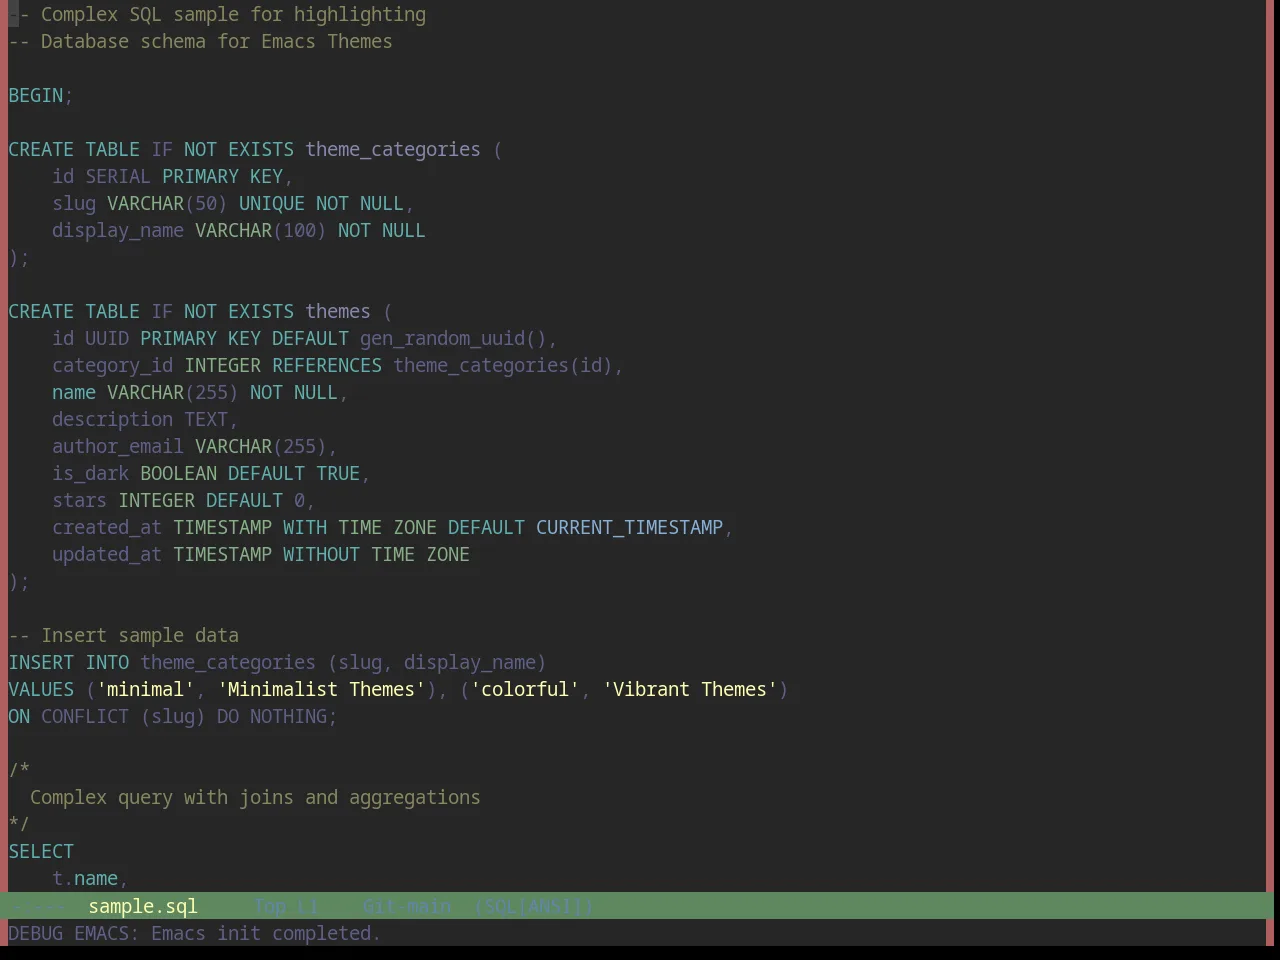Click the Git-main indicator in the mode line
Screen dimensions: 1280x960
click(406, 906)
